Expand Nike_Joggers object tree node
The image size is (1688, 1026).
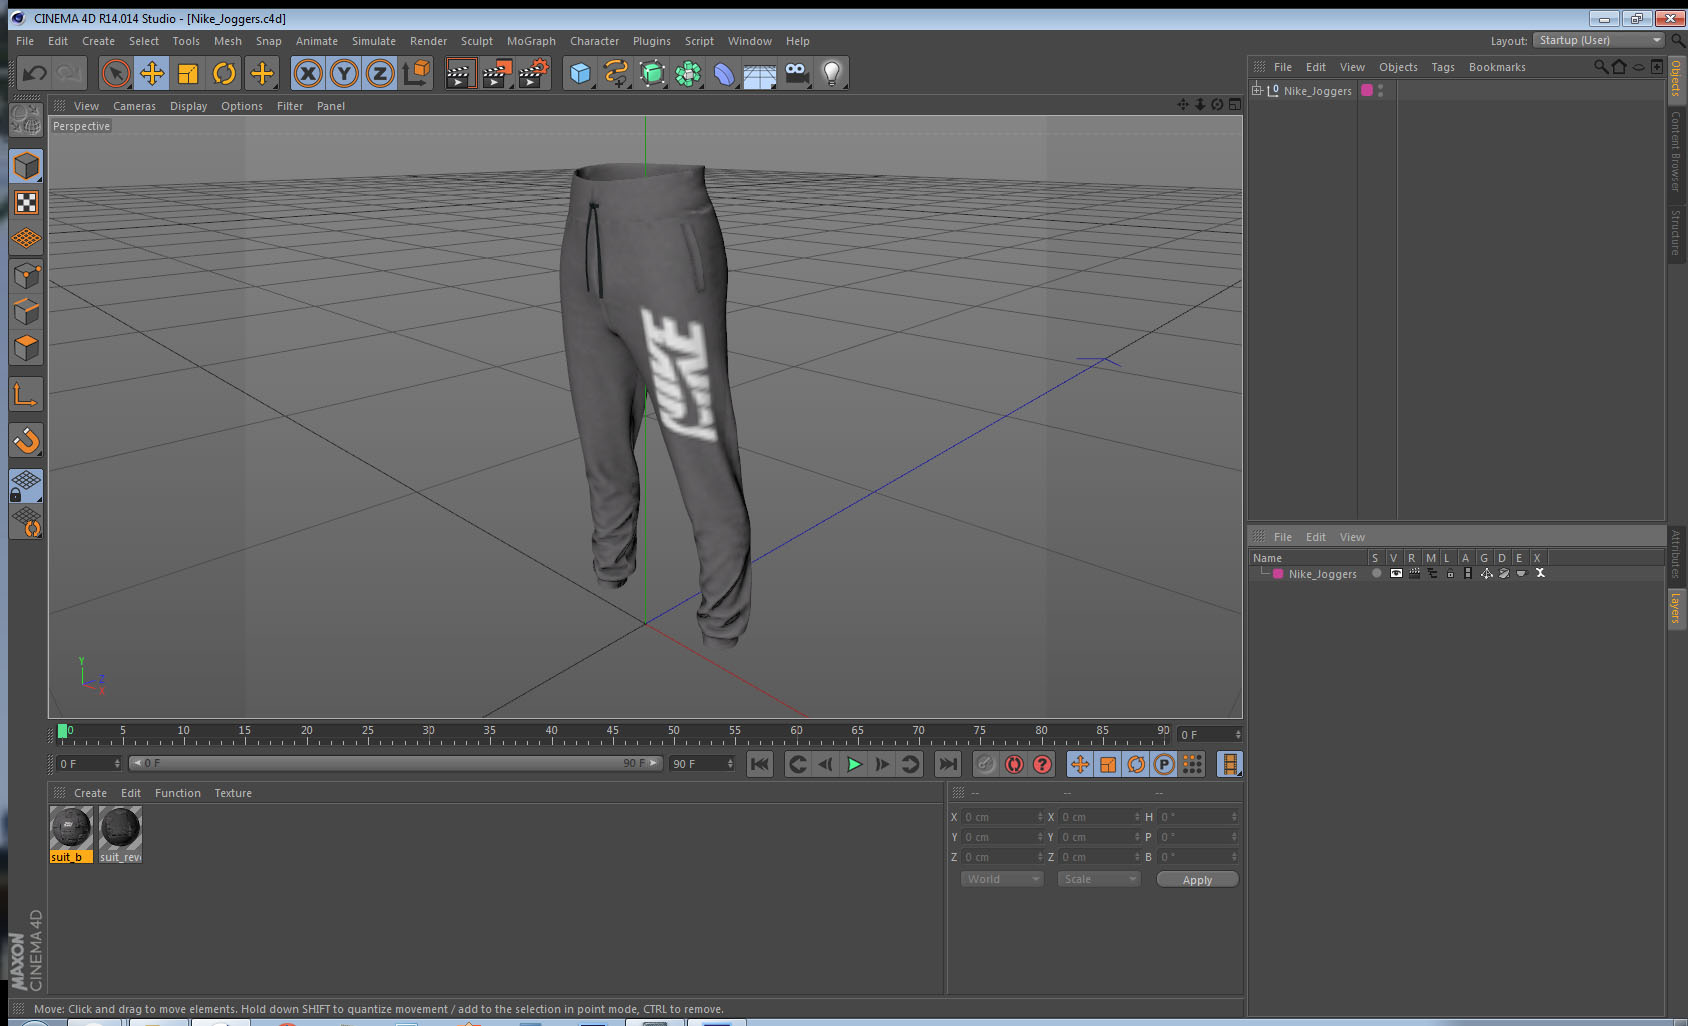[1257, 90]
